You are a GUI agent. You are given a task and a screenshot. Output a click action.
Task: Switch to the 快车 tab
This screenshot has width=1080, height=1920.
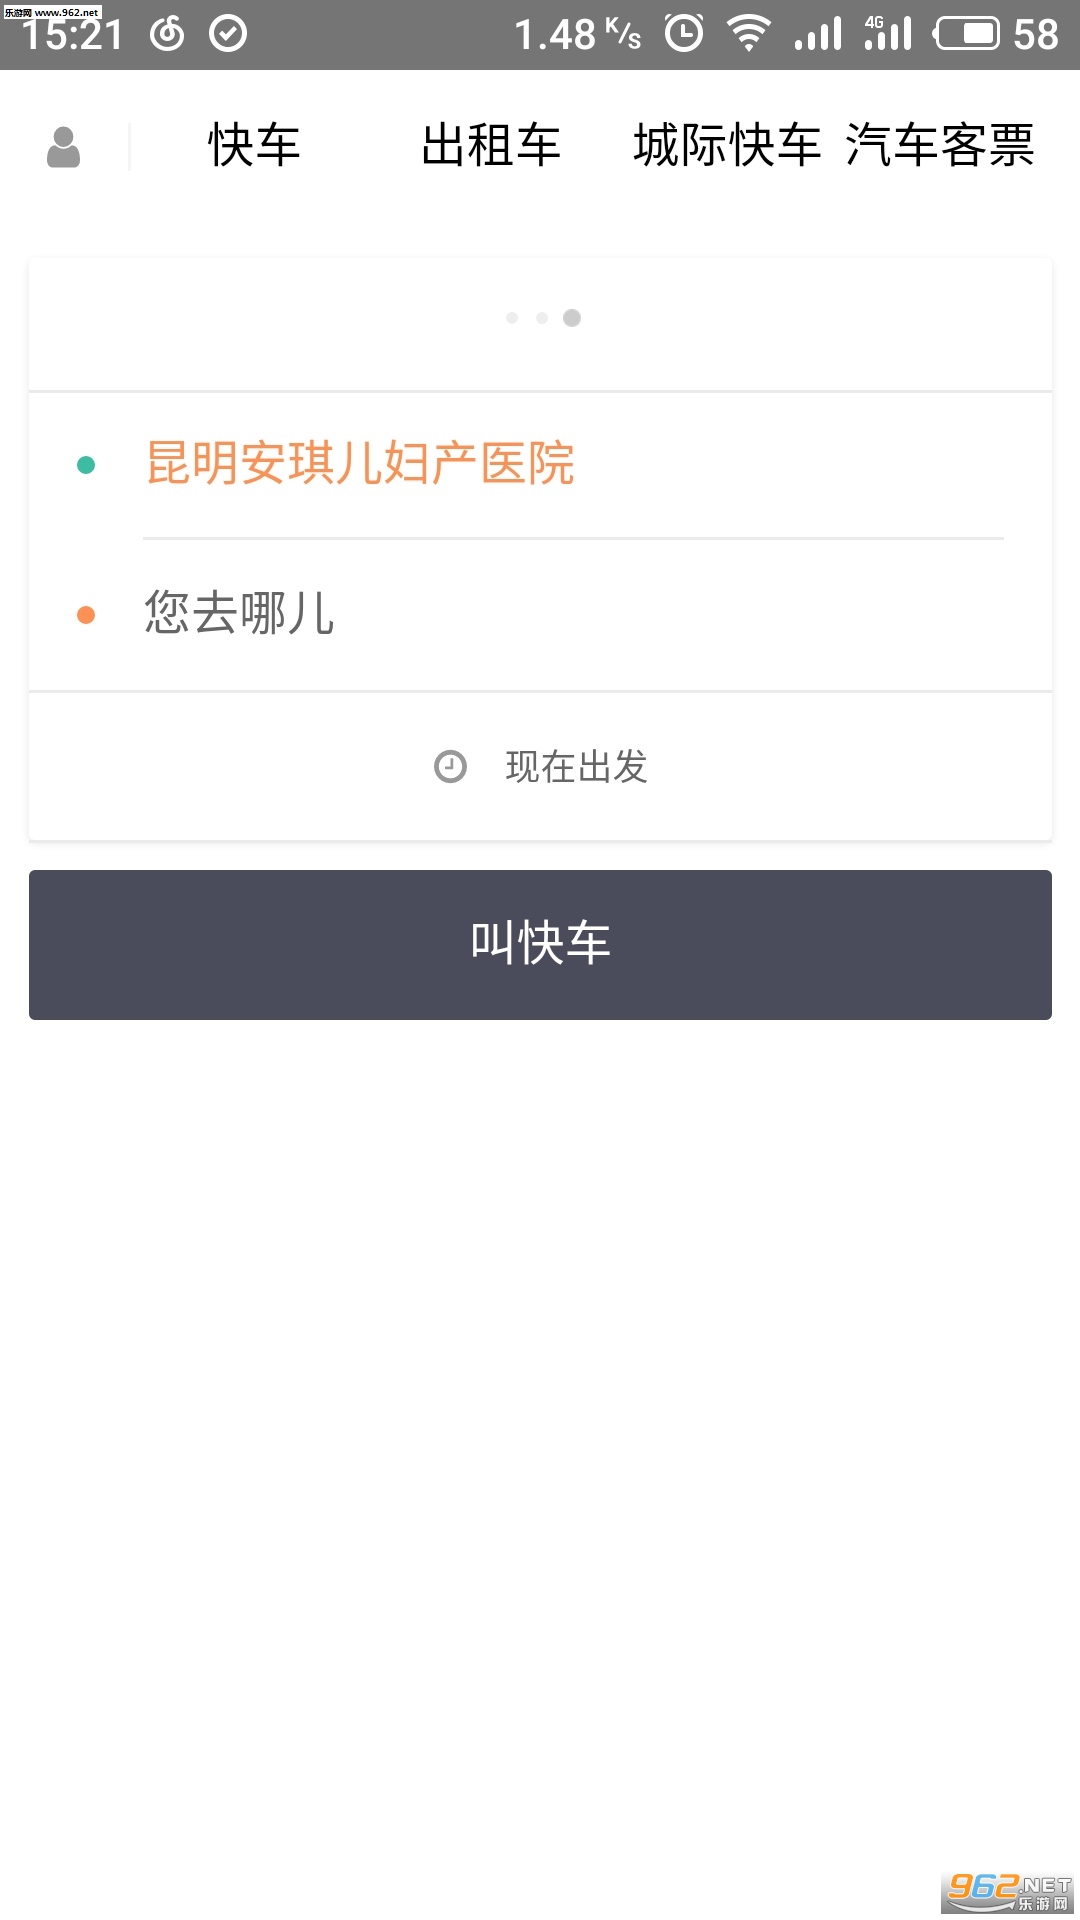[254, 146]
